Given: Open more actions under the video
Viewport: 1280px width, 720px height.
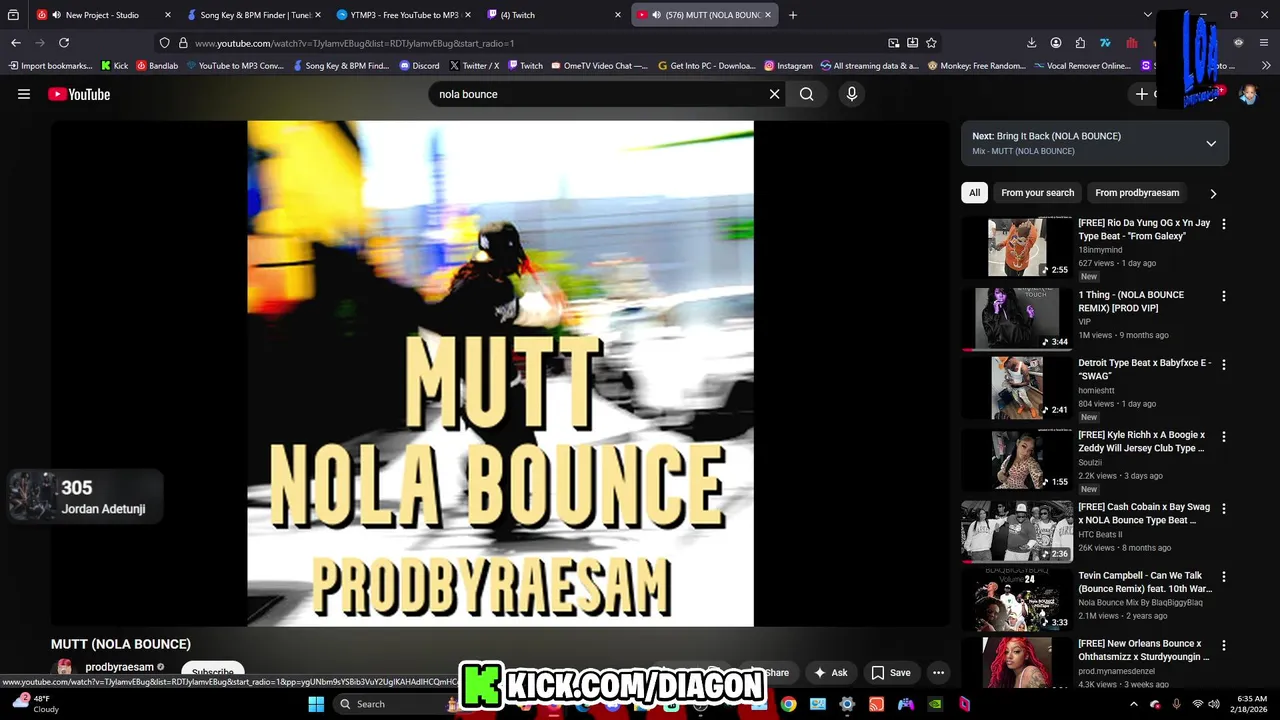Looking at the screenshot, I should coord(938,673).
